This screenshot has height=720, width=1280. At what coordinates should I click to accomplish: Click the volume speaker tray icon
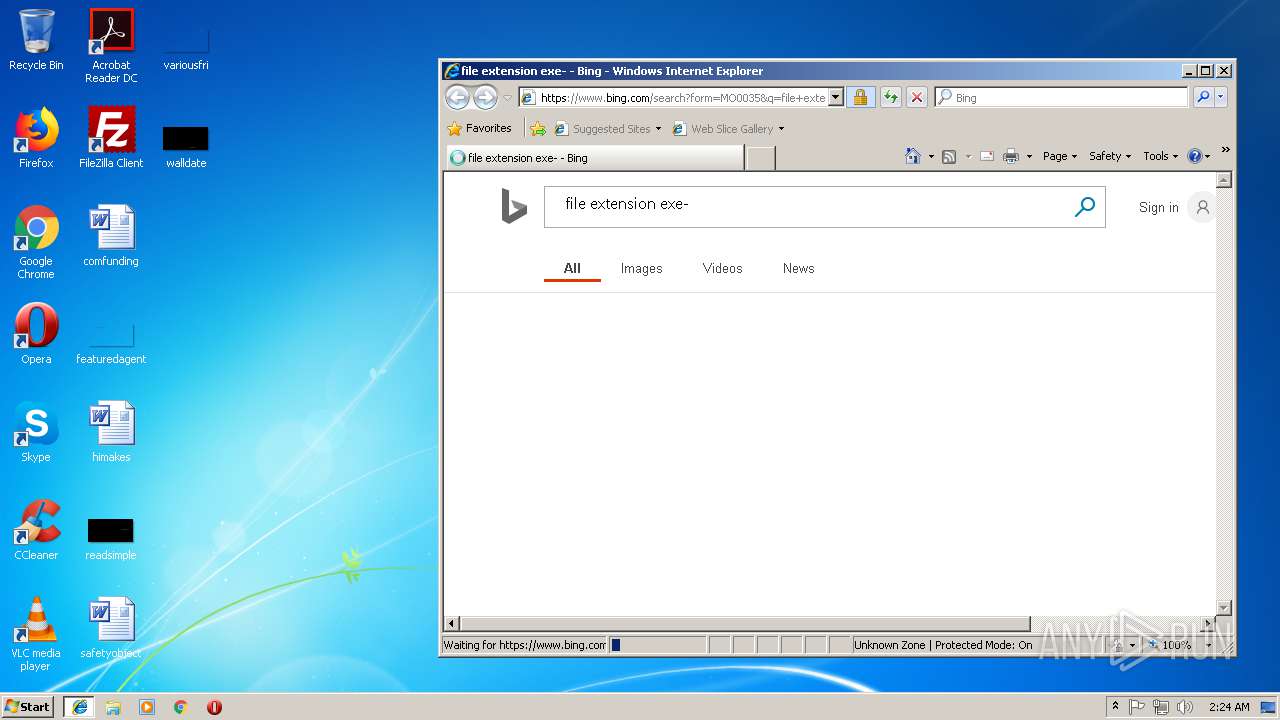(1185, 707)
